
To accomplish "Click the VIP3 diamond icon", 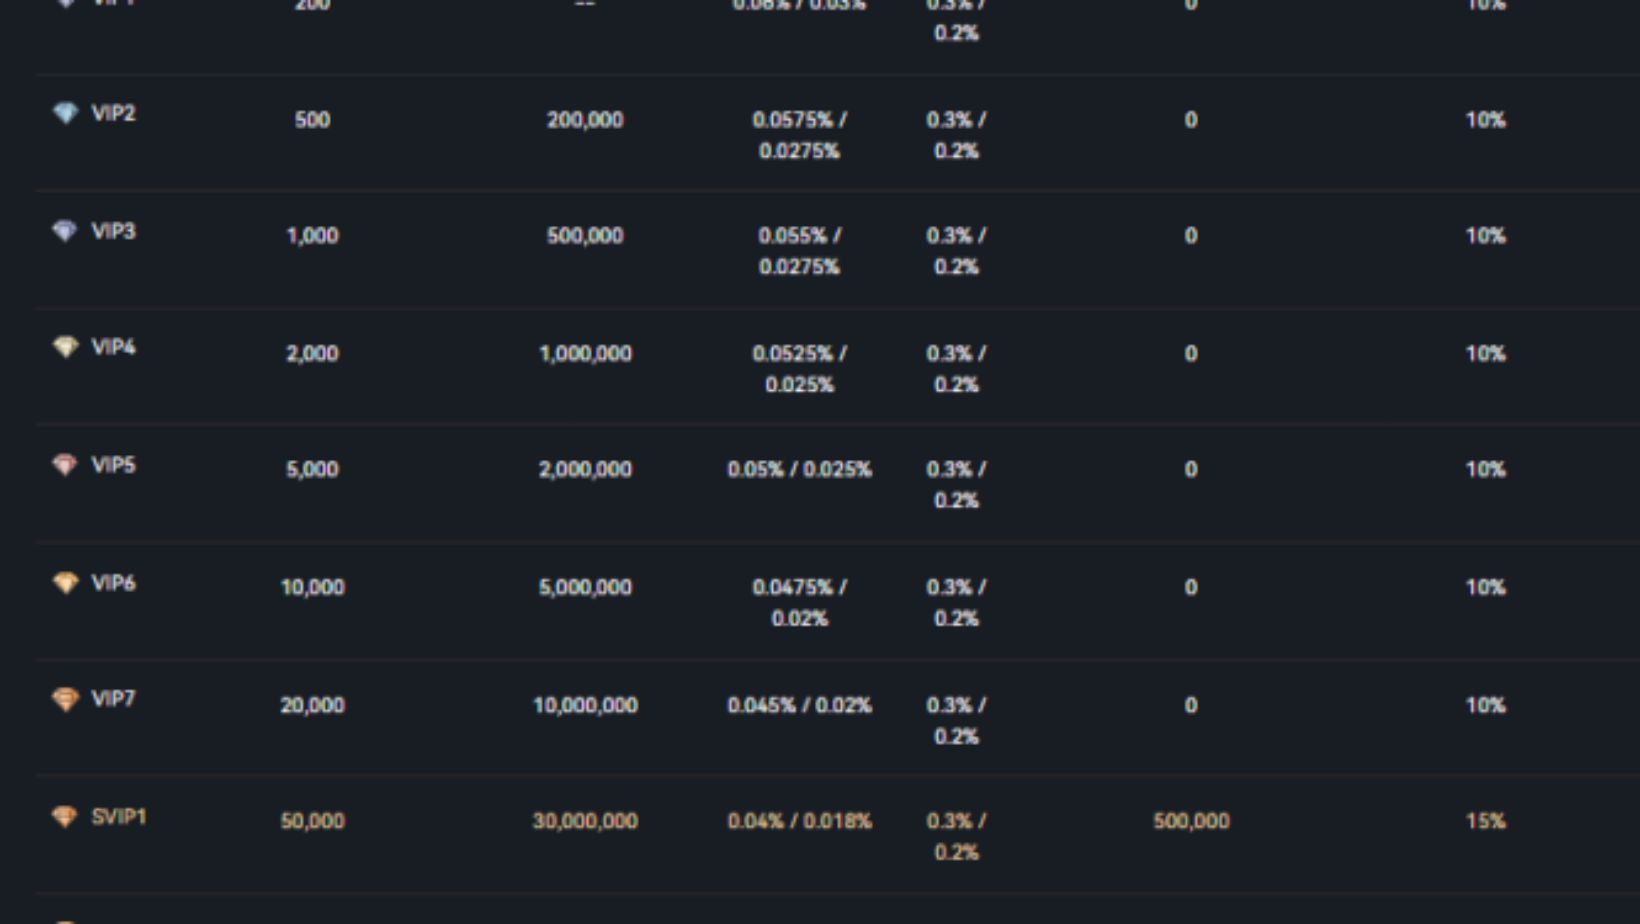I will pos(65,231).
